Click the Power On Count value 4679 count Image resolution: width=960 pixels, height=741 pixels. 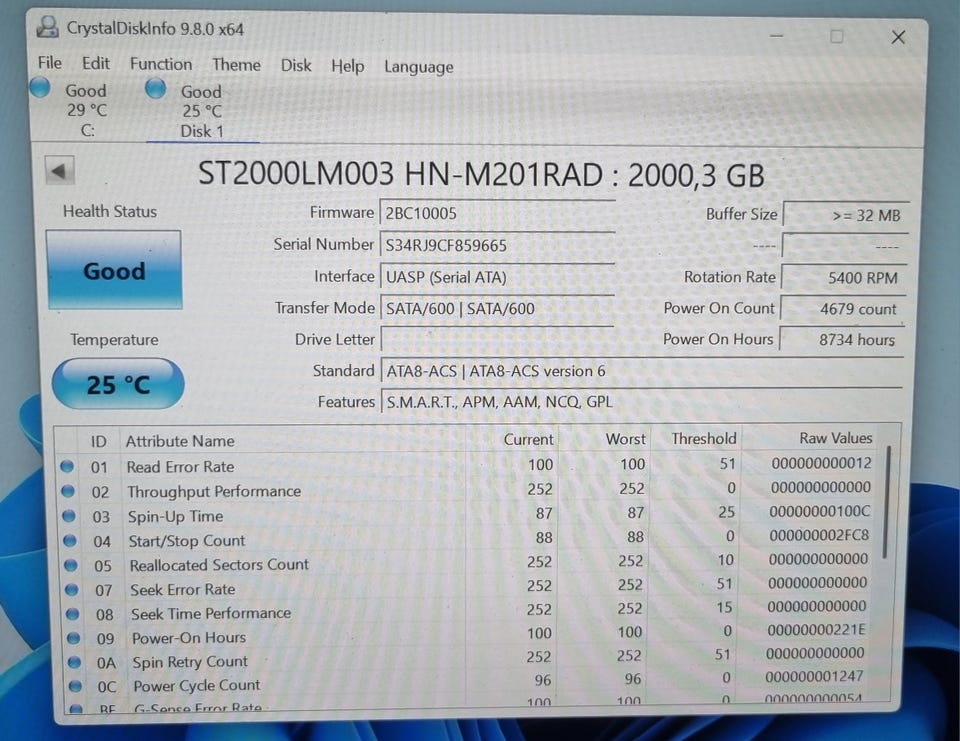pos(843,309)
